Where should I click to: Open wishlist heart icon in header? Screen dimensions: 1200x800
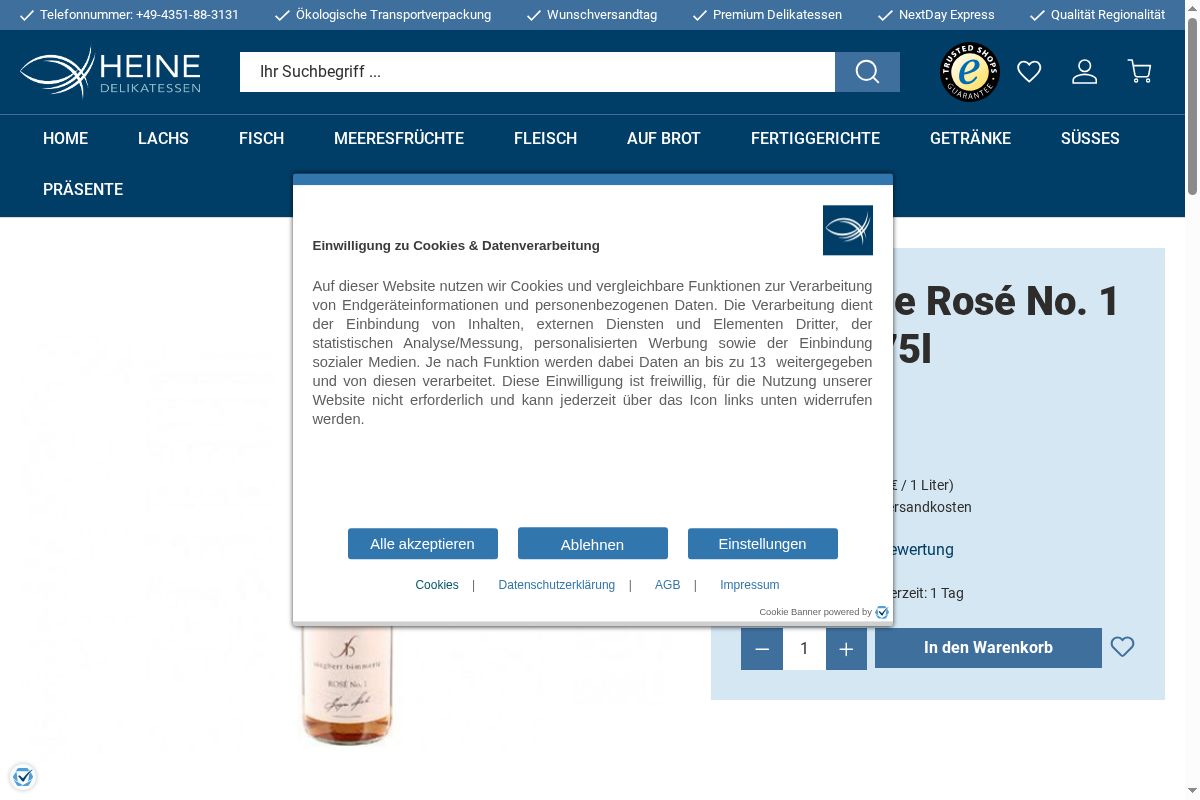tap(1029, 72)
